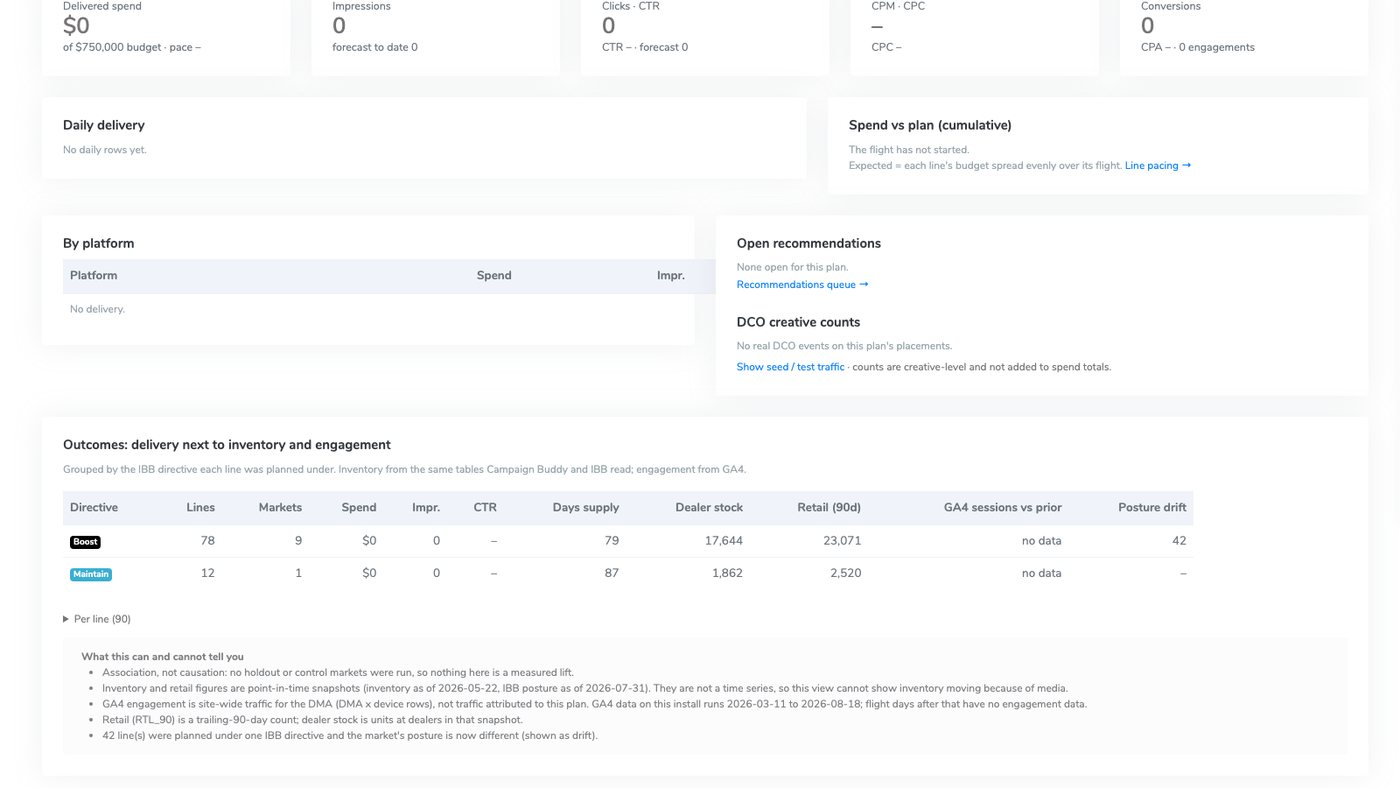Click the Daily delivery heading
This screenshot has height=788, width=1400.
tap(104, 125)
